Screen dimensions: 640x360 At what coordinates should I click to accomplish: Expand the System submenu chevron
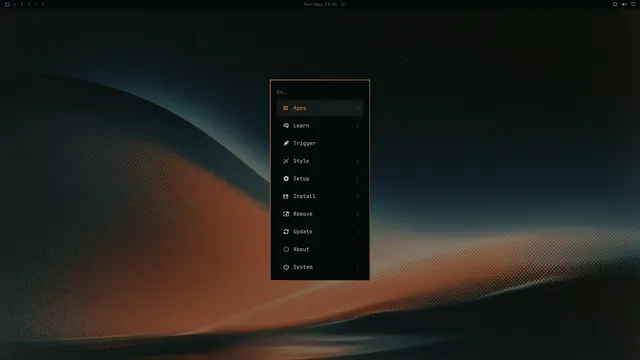tap(358, 267)
